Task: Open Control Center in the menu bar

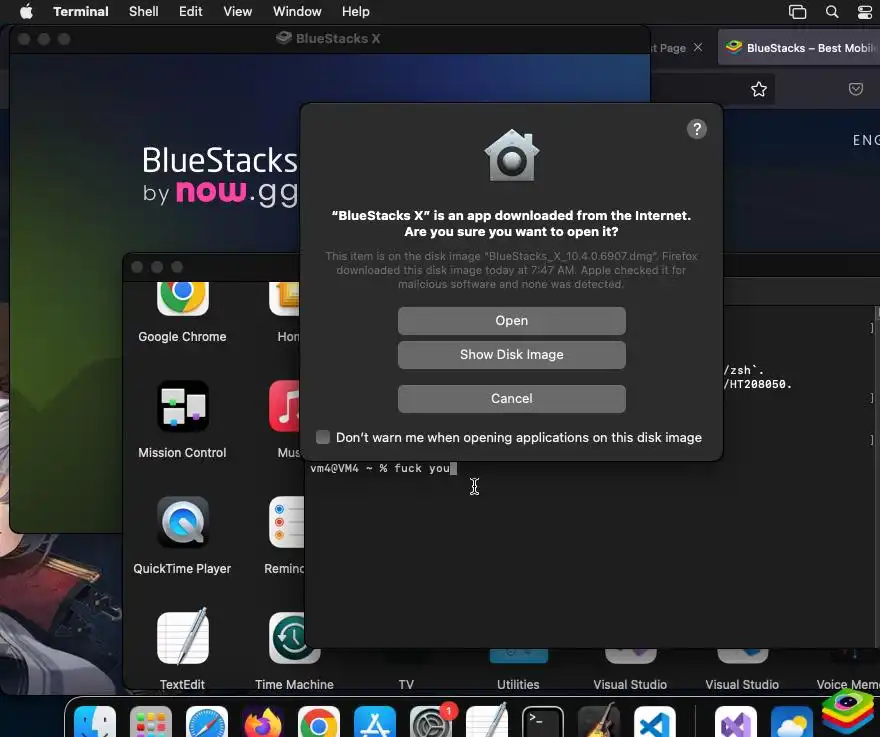Action: 865,11
